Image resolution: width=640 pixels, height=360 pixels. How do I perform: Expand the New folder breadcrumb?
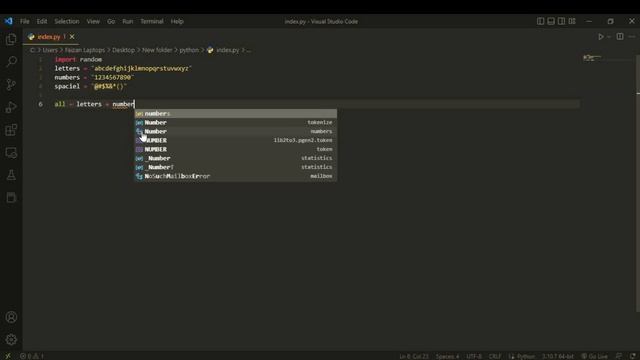(157, 50)
